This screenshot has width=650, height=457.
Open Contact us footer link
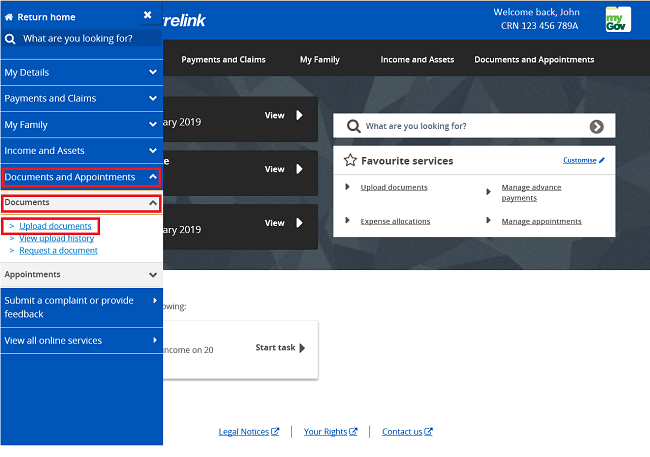pyautogui.click(x=402, y=432)
